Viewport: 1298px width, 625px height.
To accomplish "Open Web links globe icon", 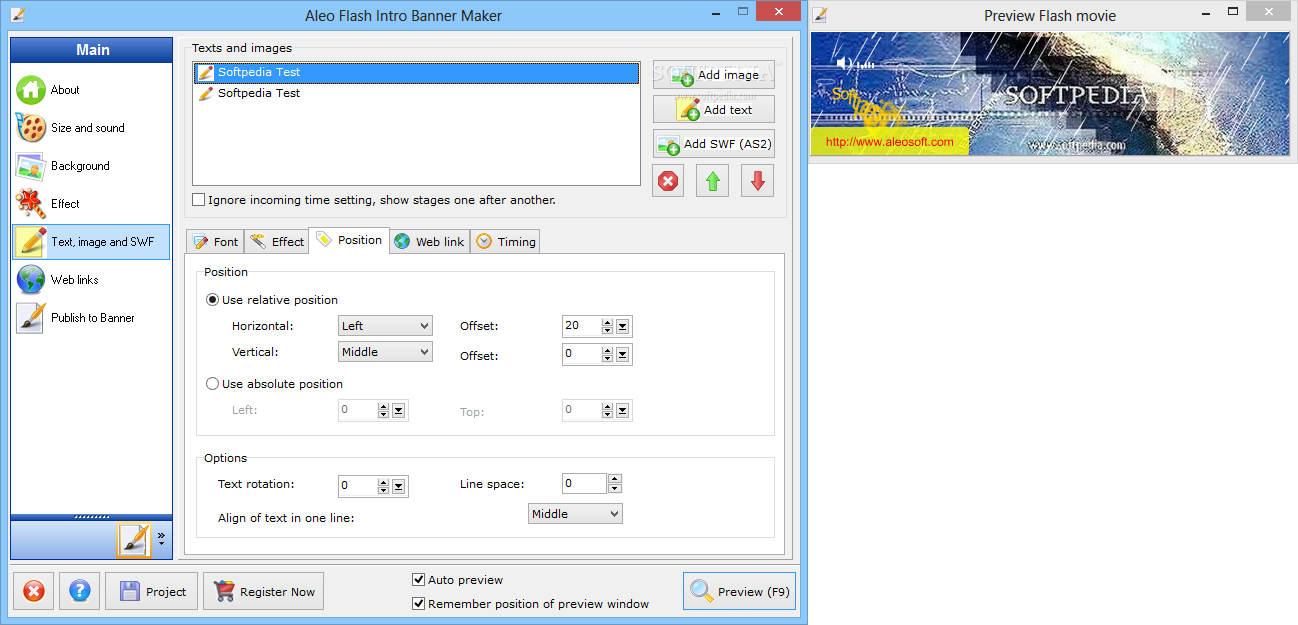I will [32, 280].
